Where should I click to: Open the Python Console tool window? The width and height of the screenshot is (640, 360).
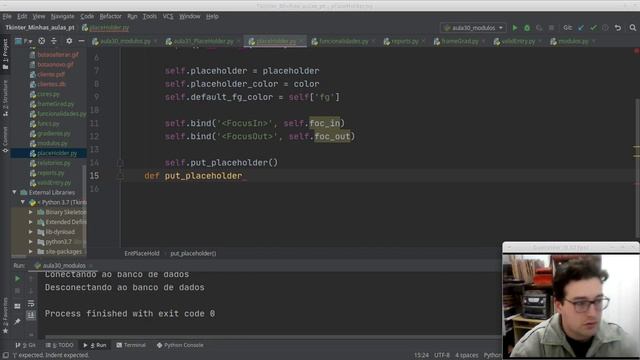click(x=180, y=345)
